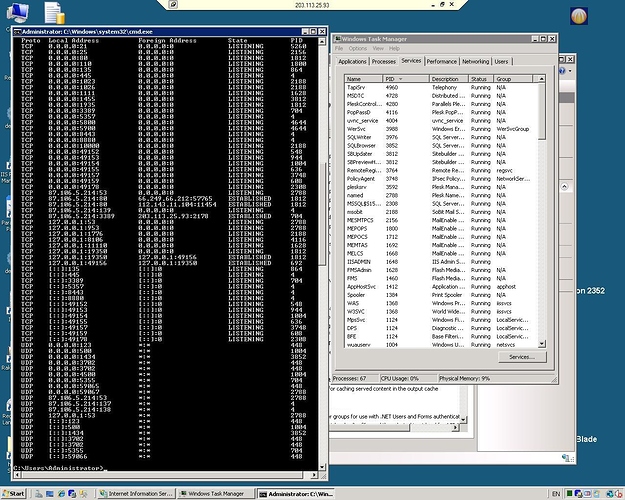Switch to the Networking tab
625x500 pixels.
pyautogui.click(x=475, y=61)
